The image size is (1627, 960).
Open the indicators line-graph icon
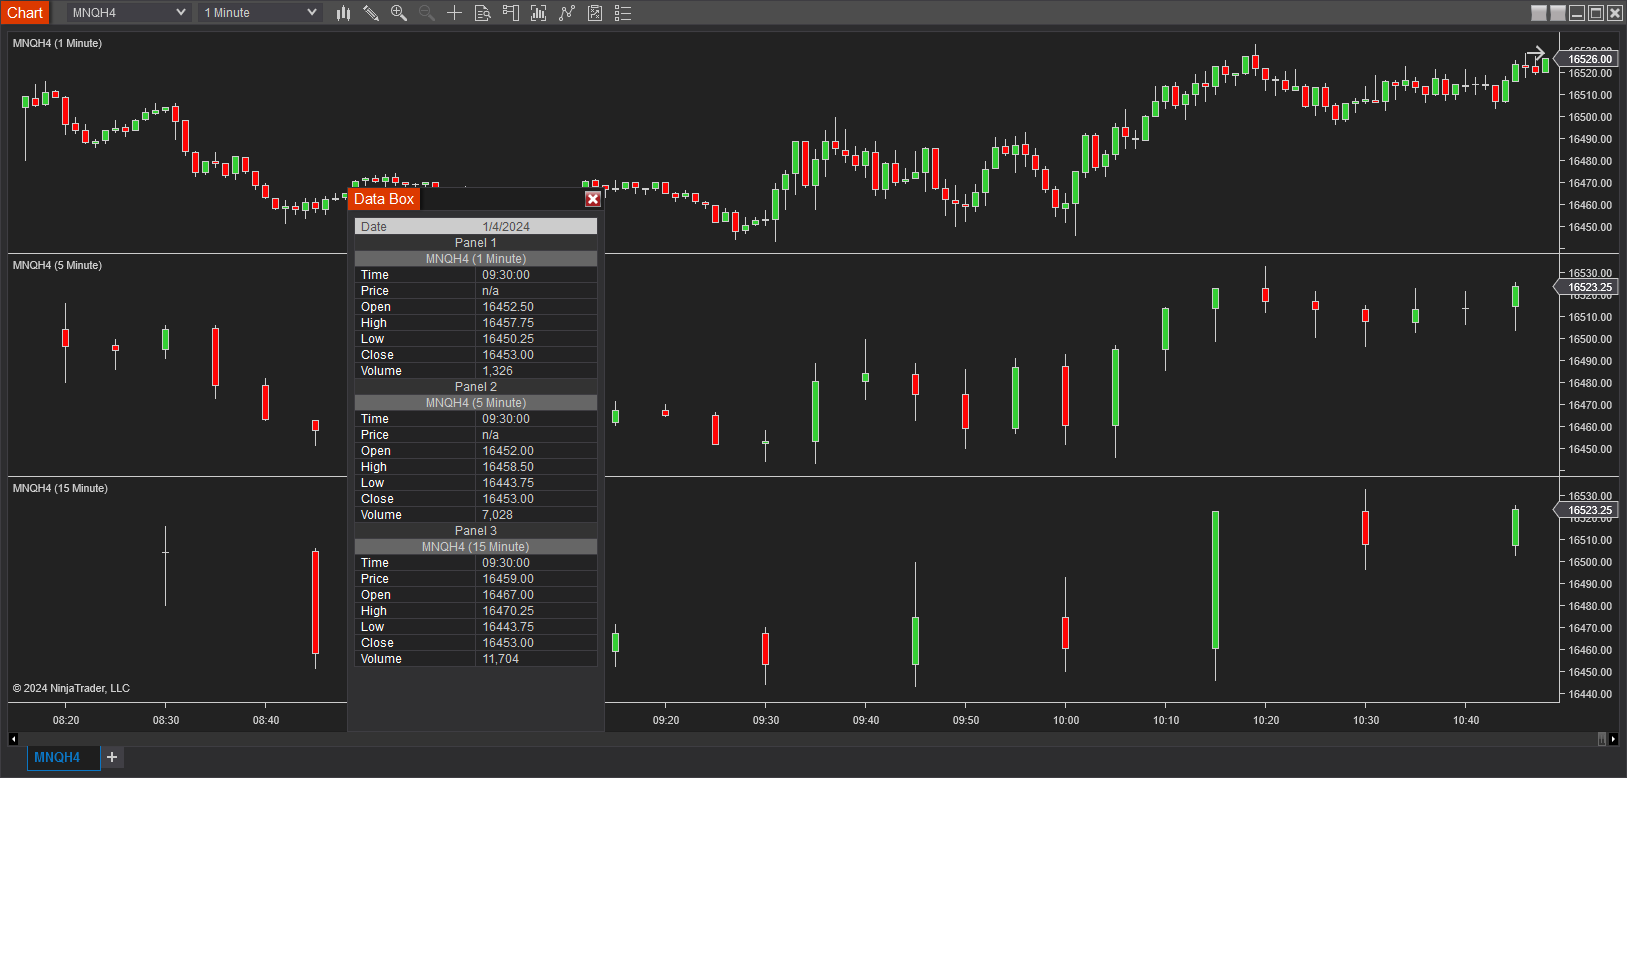[567, 13]
